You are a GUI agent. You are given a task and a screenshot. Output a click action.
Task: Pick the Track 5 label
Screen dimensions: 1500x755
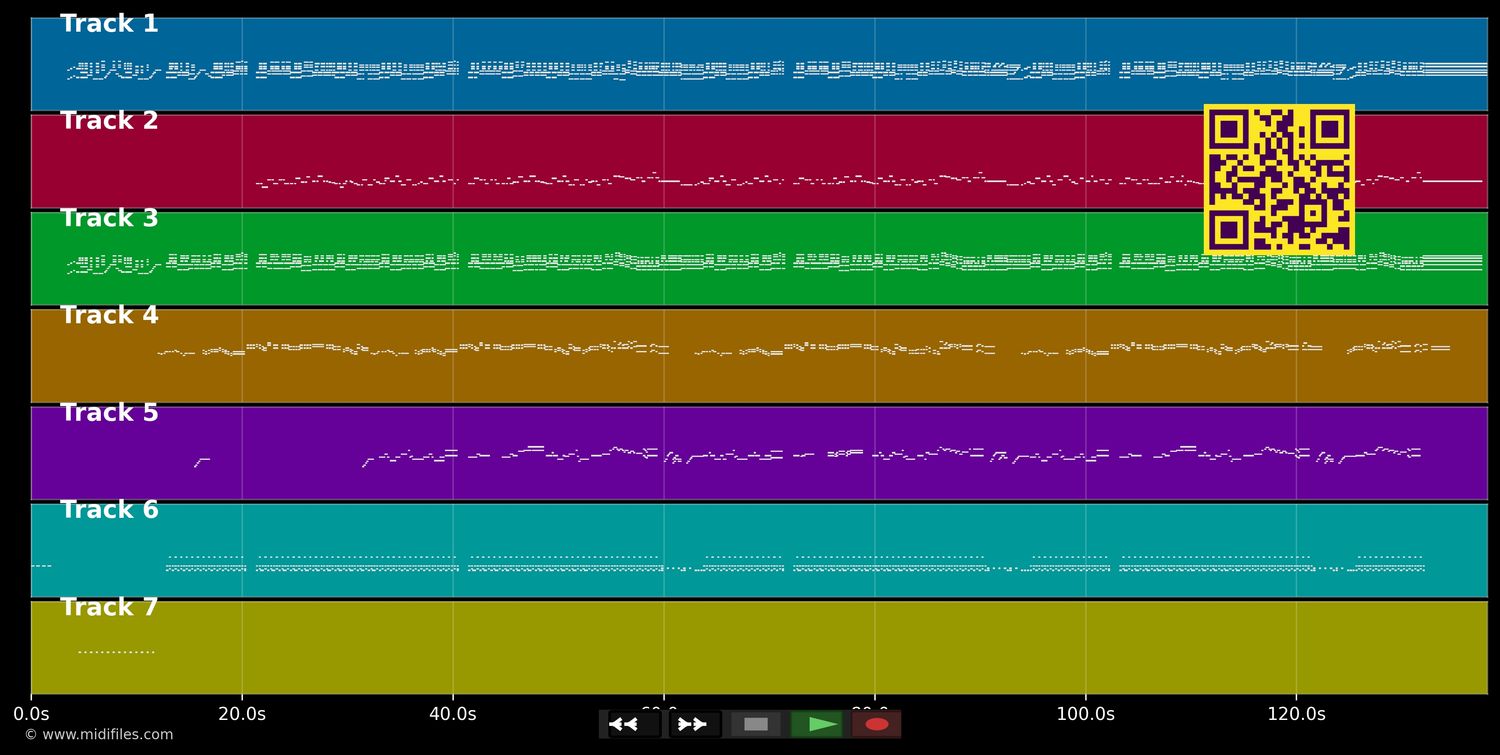click(109, 413)
